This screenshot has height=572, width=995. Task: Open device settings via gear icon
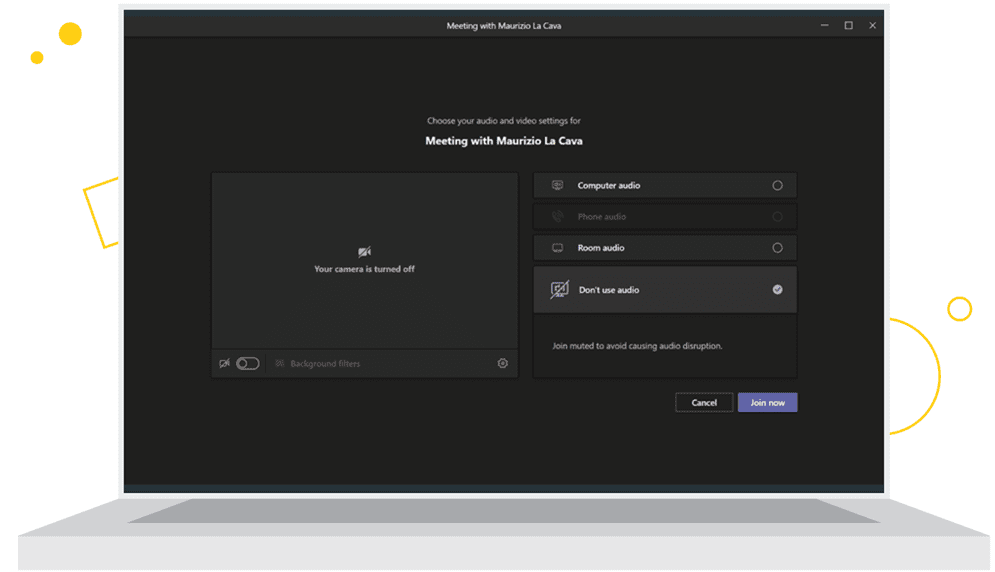[502, 364]
